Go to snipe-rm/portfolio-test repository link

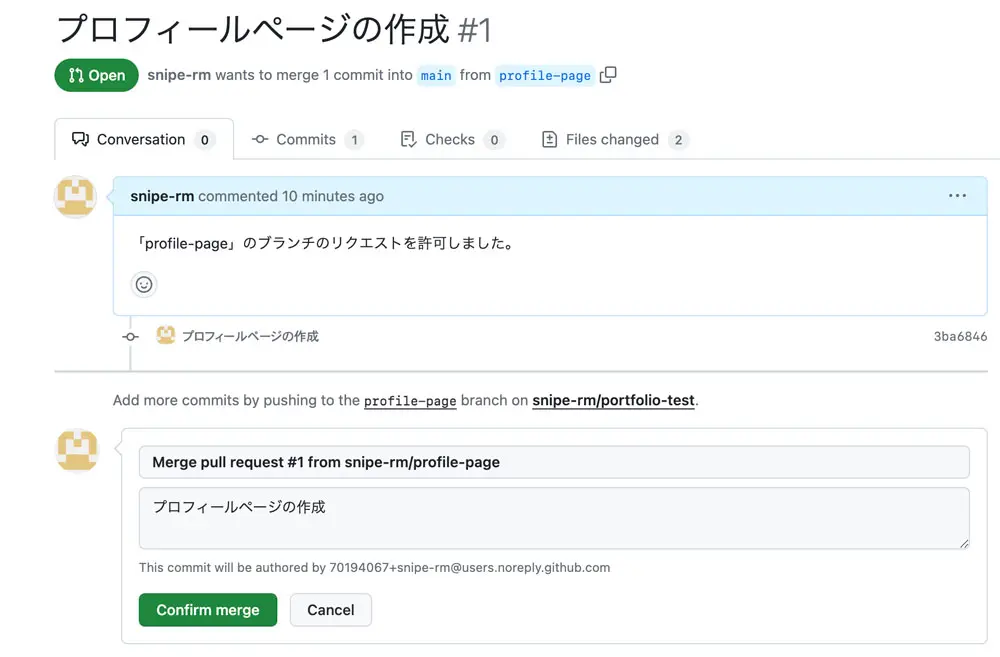click(613, 400)
